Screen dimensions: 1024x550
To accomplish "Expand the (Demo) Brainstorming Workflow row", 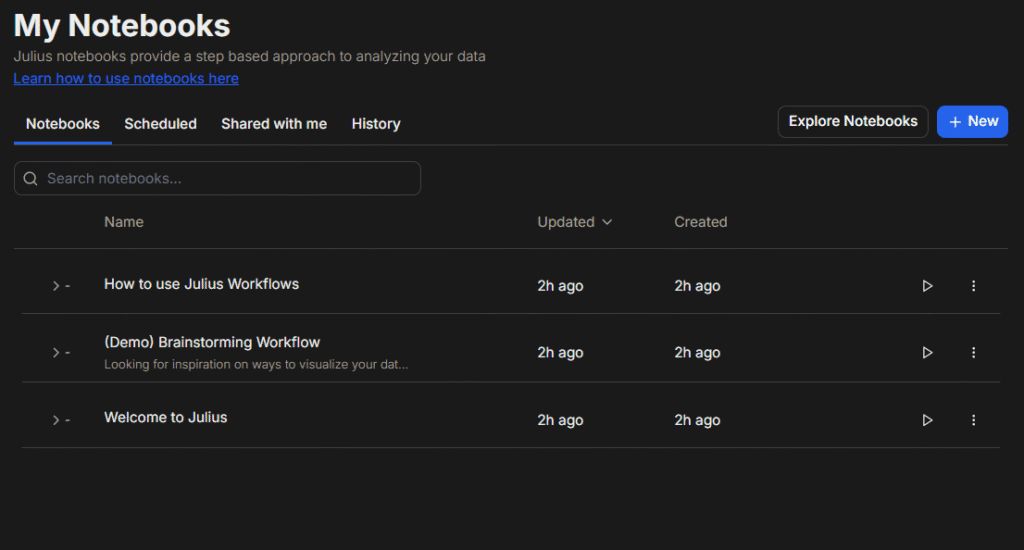I will 56,353.
